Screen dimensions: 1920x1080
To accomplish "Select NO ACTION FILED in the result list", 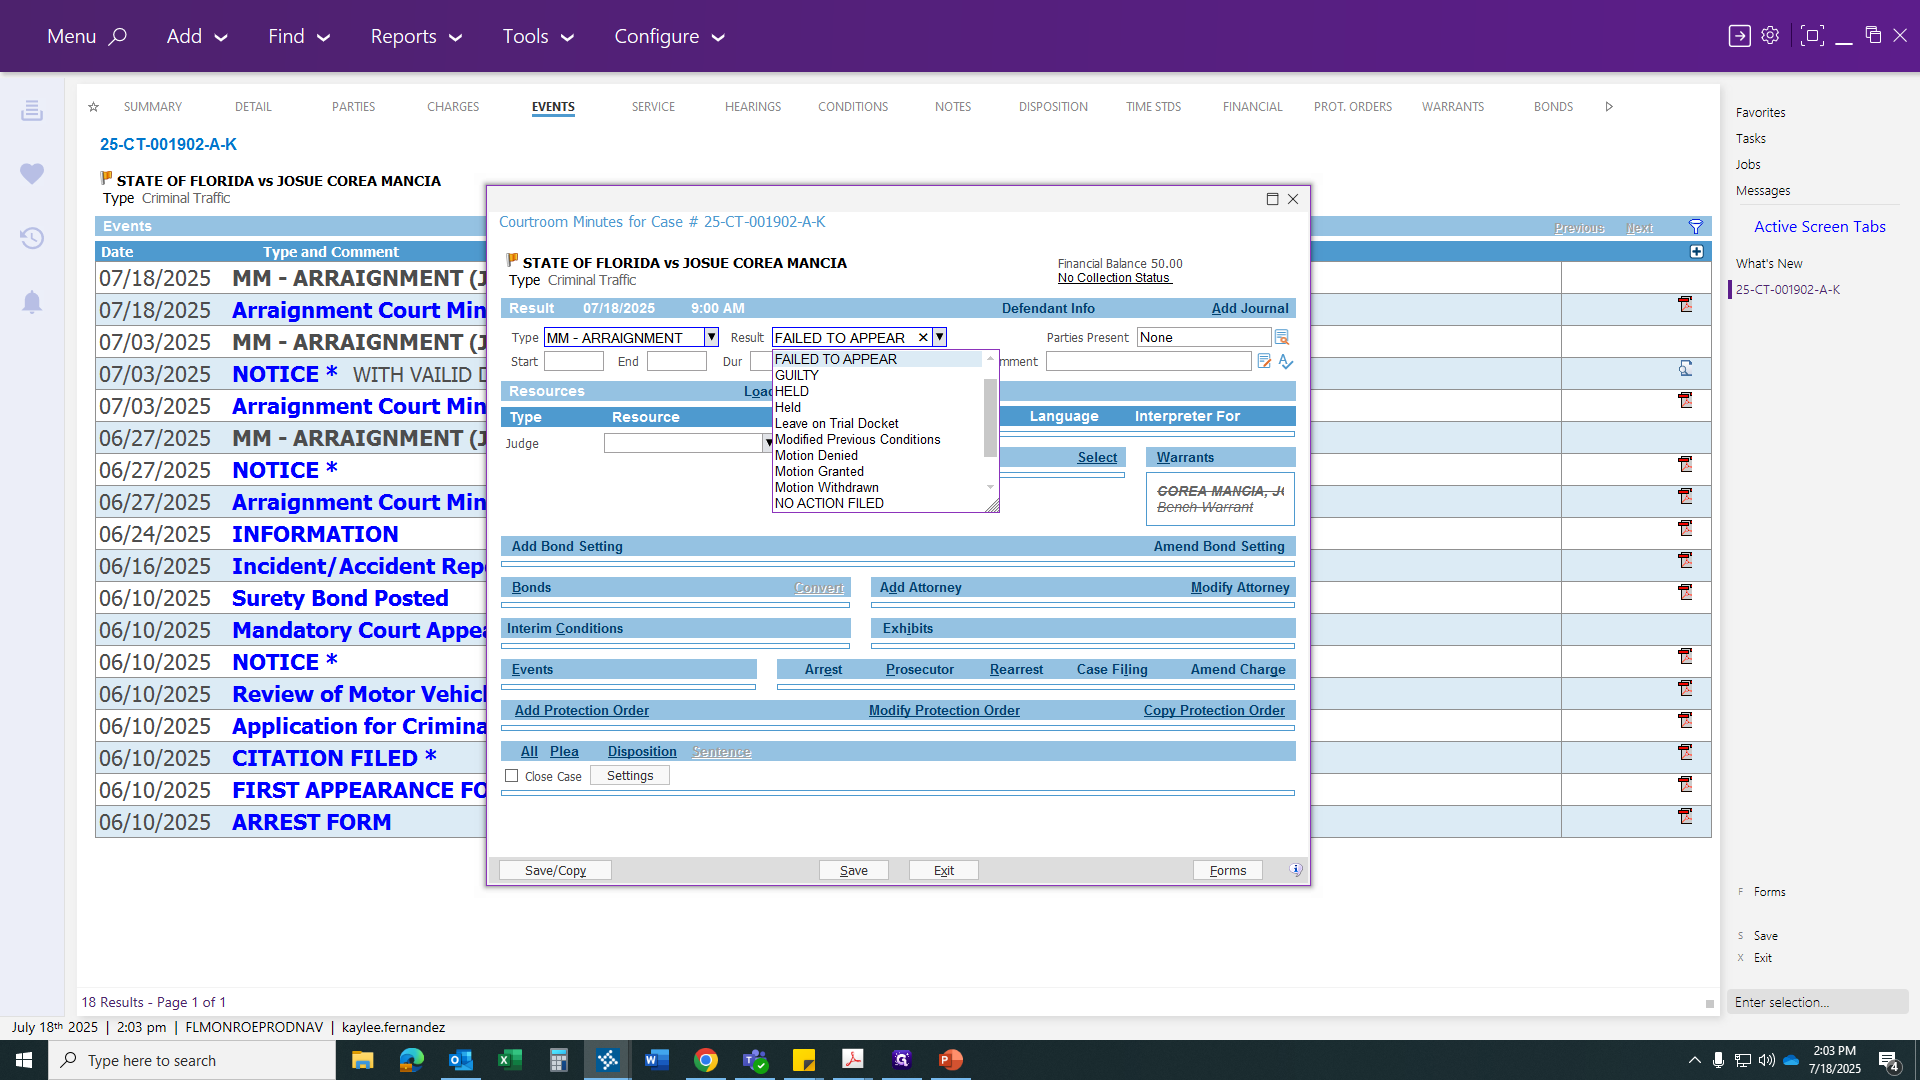I will tap(829, 503).
